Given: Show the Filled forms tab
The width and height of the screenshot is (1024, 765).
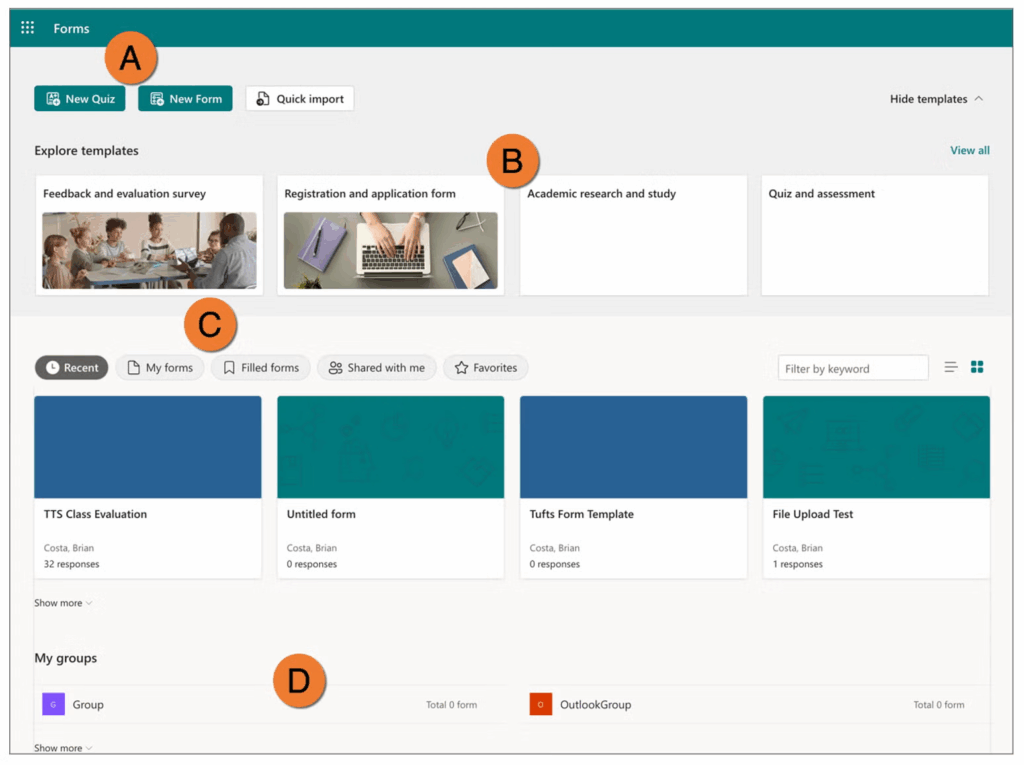Looking at the screenshot, I should (x=261, y=368).
